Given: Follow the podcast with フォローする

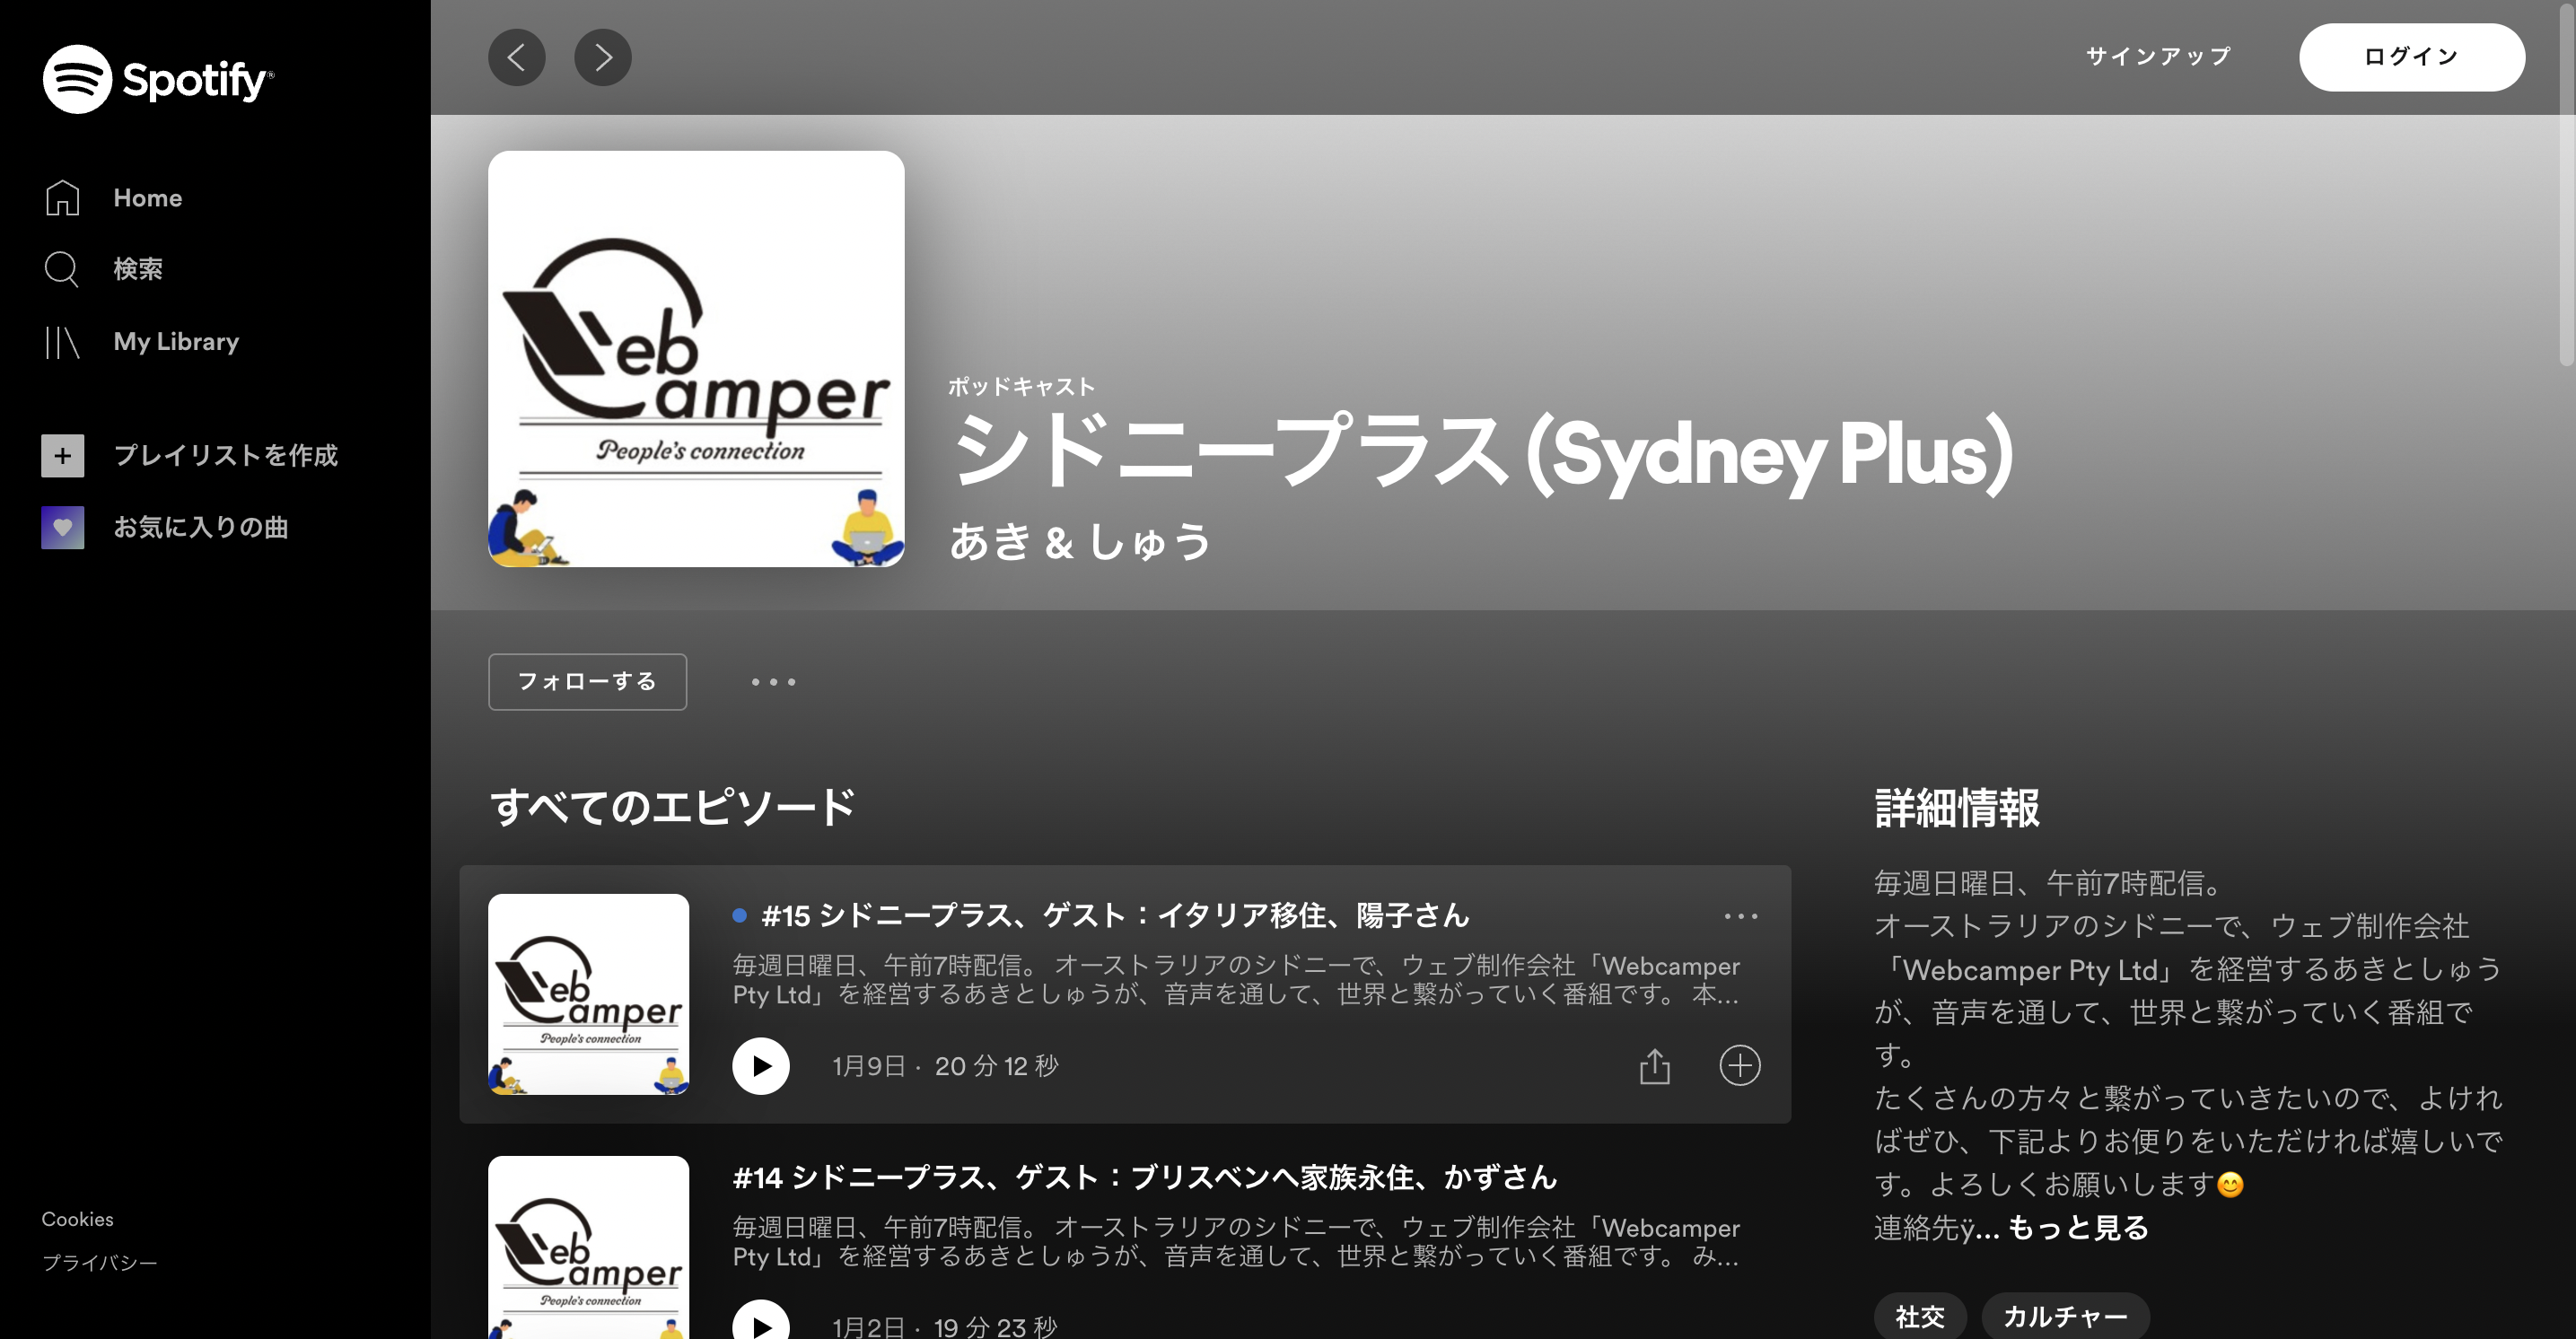Looking at the screenshot, I should click(587, 682).
